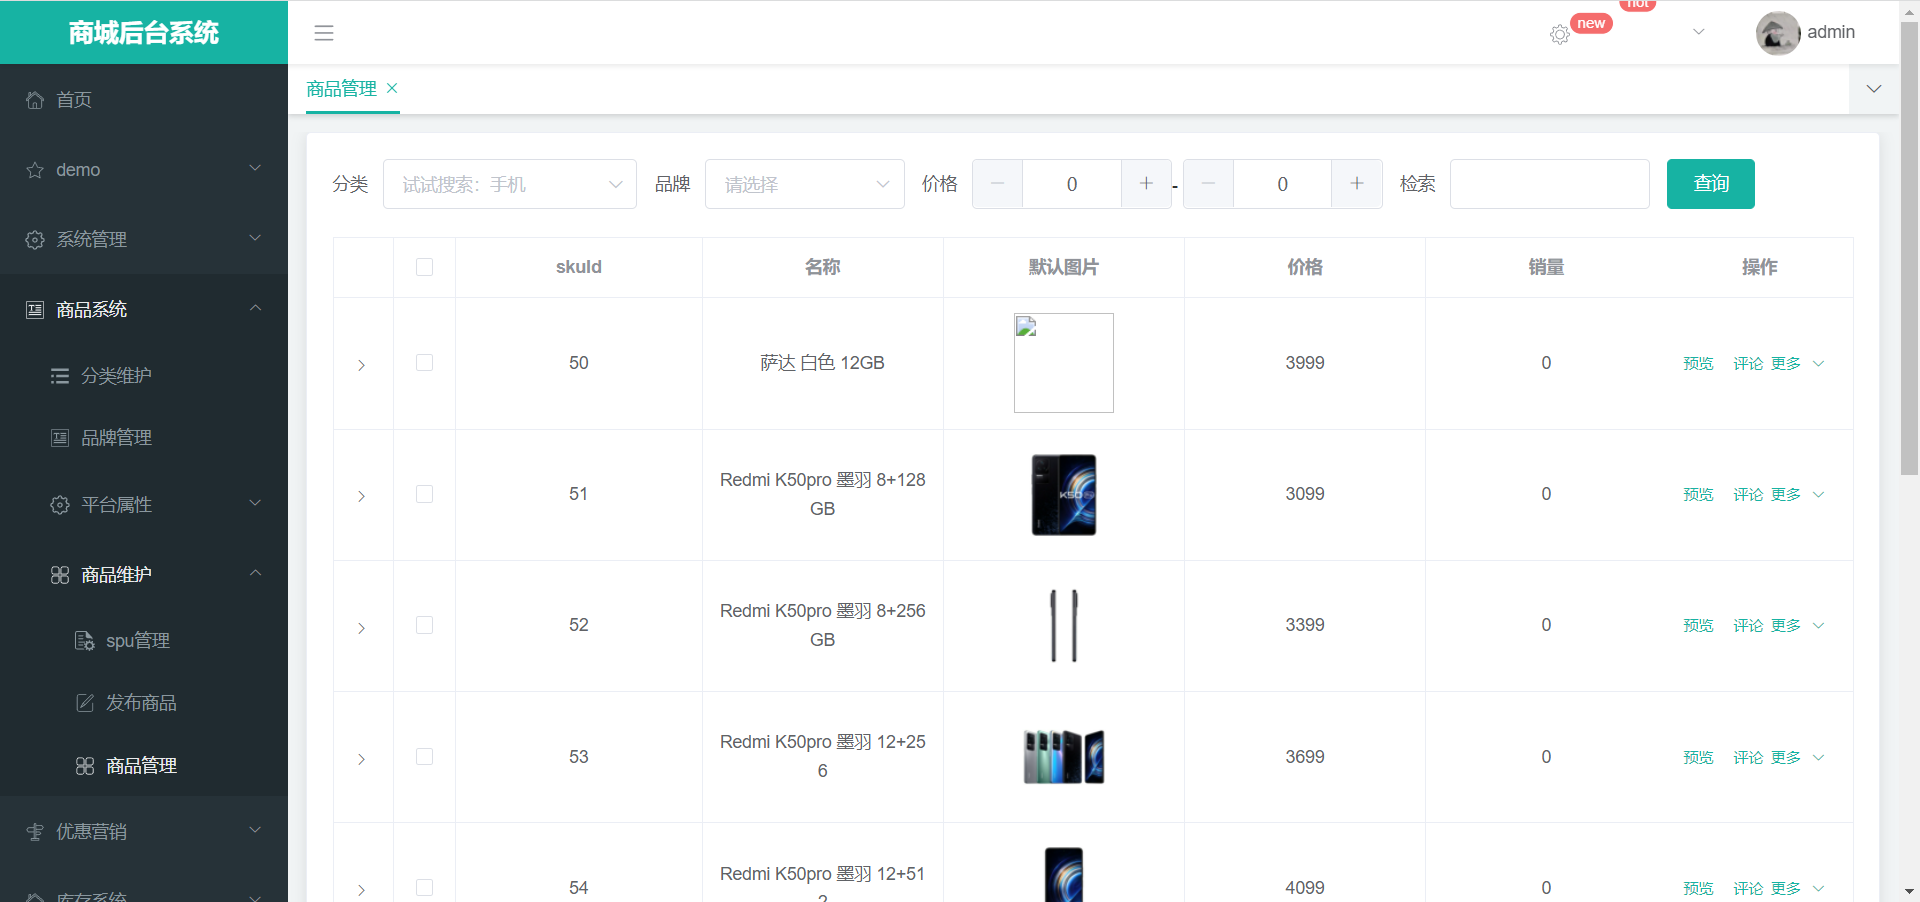Open 发布商品 page
Screen dimensions: 1920x902
(x=144, y=703)
